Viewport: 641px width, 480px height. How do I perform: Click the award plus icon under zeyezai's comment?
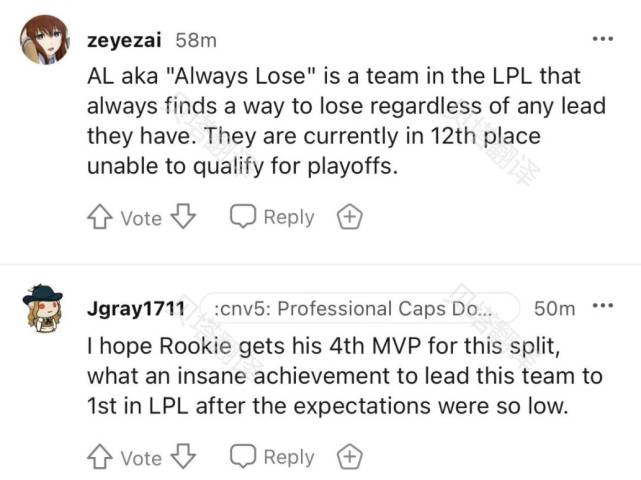pos(349,217)
